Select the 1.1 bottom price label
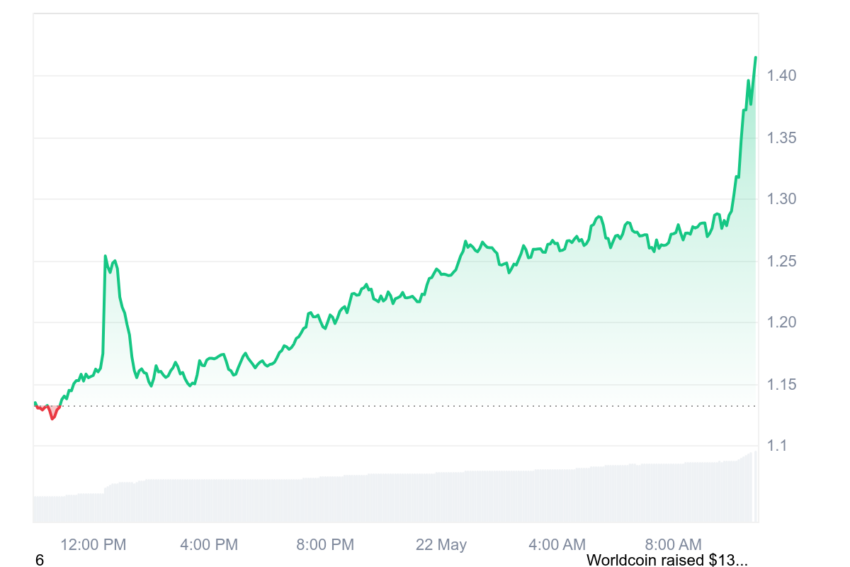Image resolution: width=850 pixels, height=567 pixels. pyautogui.click(x=776, y=446)
